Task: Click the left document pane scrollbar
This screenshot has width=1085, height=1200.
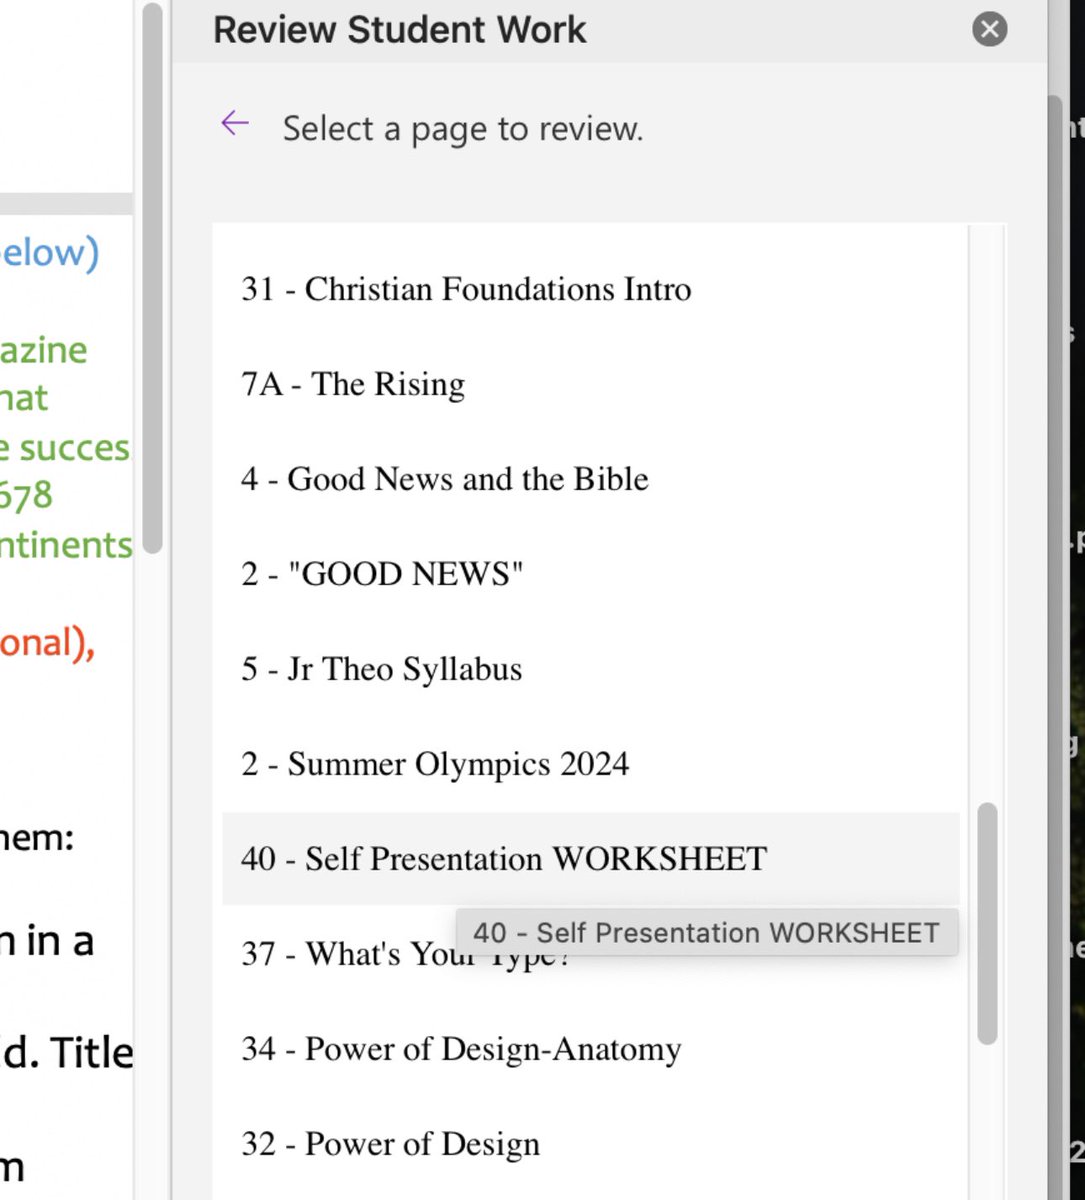Action: click(152, 278)
